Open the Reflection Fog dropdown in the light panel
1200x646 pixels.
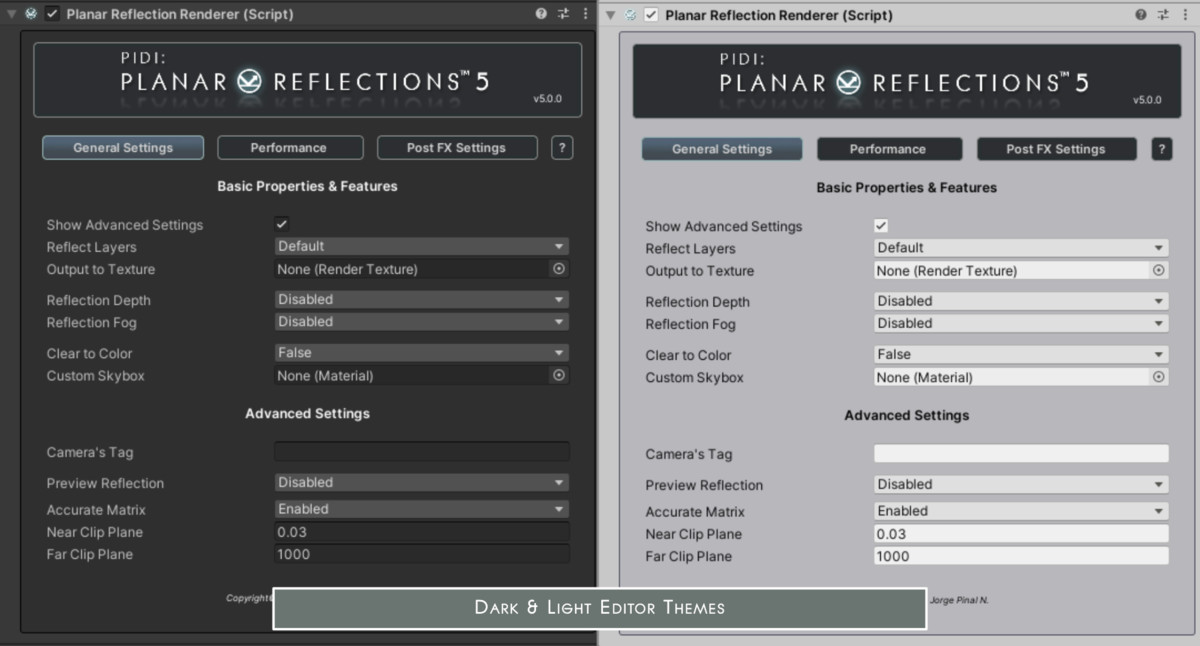1021,323
